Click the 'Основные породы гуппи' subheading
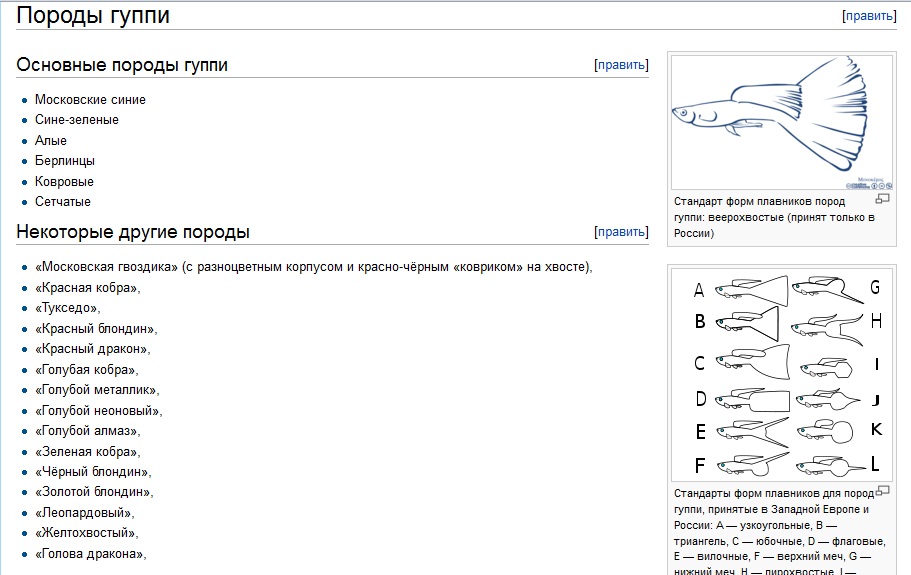 pos(122,65)
